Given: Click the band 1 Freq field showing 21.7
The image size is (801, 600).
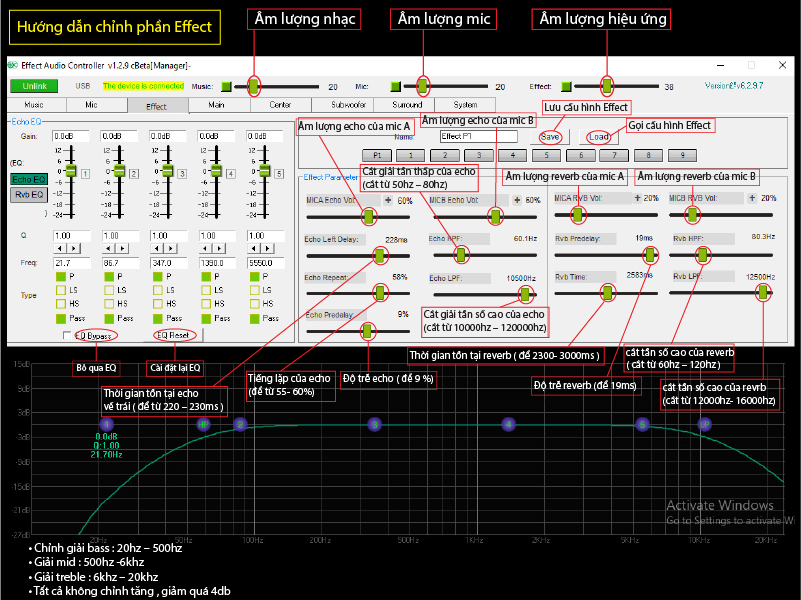Looking at the screenshot, I should [72, 263].
